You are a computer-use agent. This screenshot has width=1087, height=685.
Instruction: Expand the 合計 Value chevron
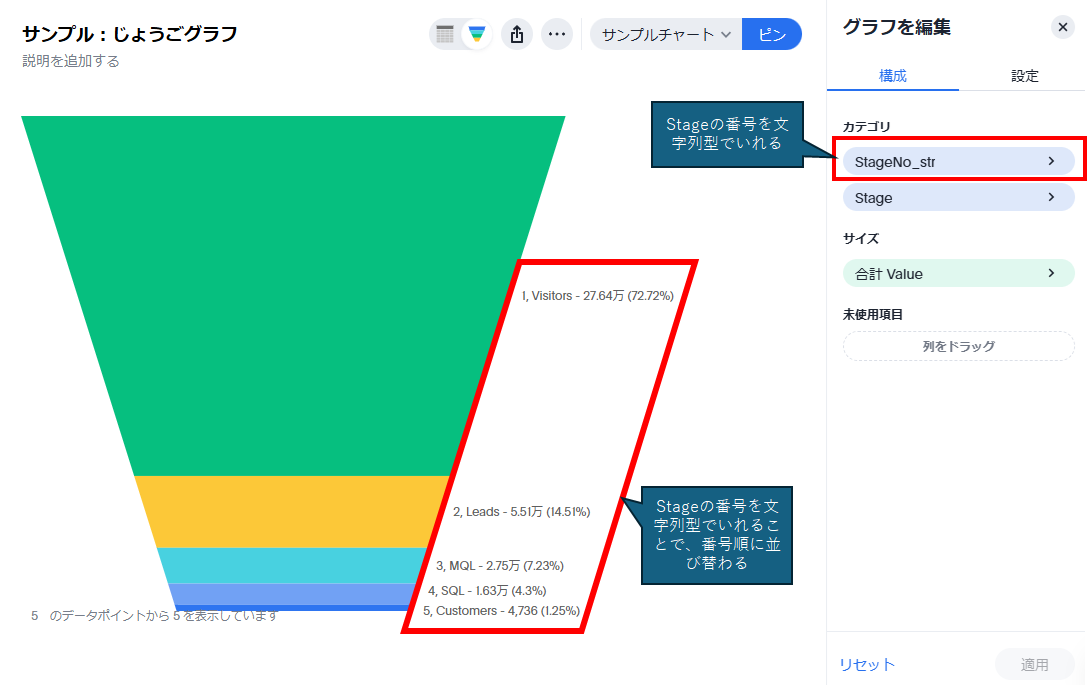pos(1051,273)
